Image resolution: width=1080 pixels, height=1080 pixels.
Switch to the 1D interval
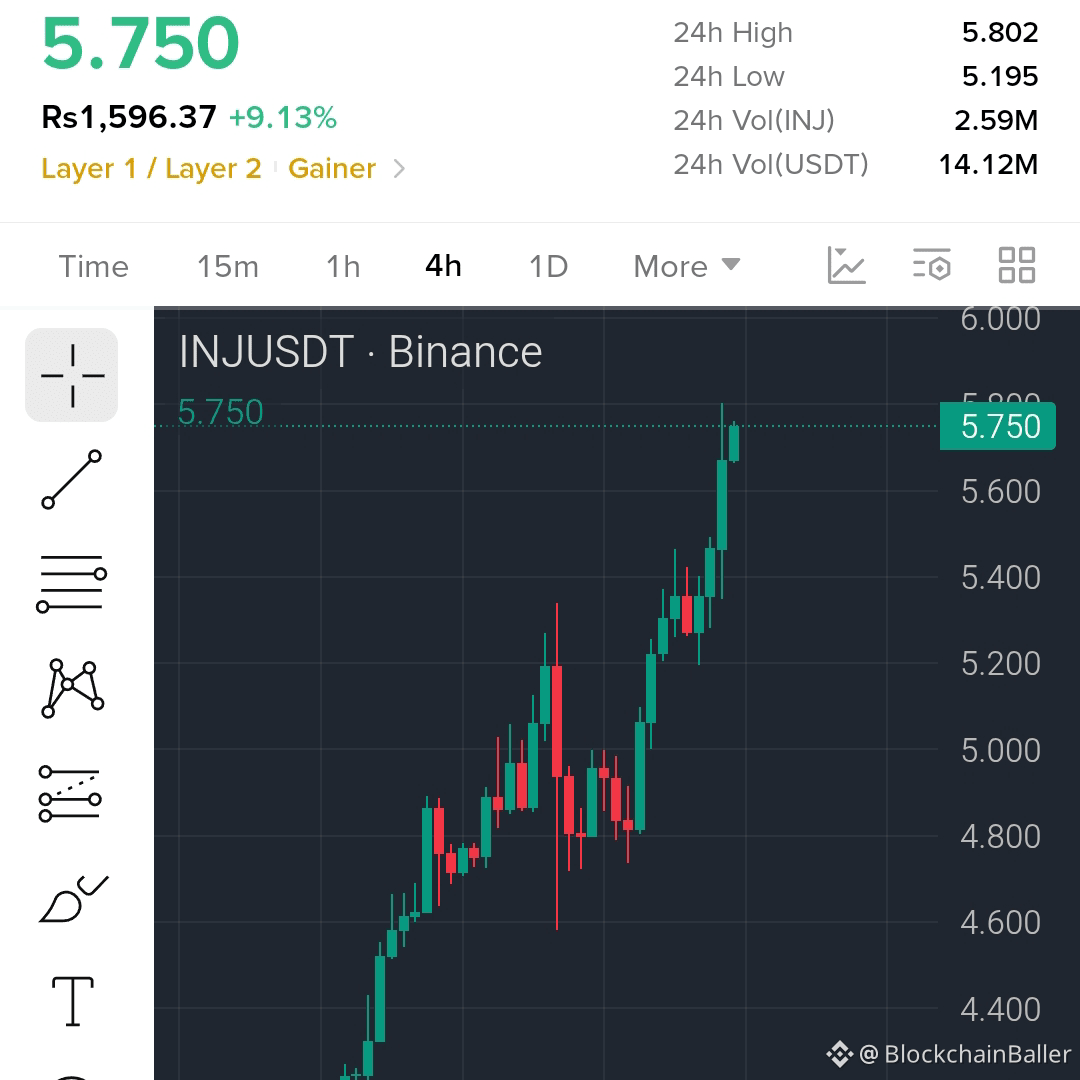(548, 267)
